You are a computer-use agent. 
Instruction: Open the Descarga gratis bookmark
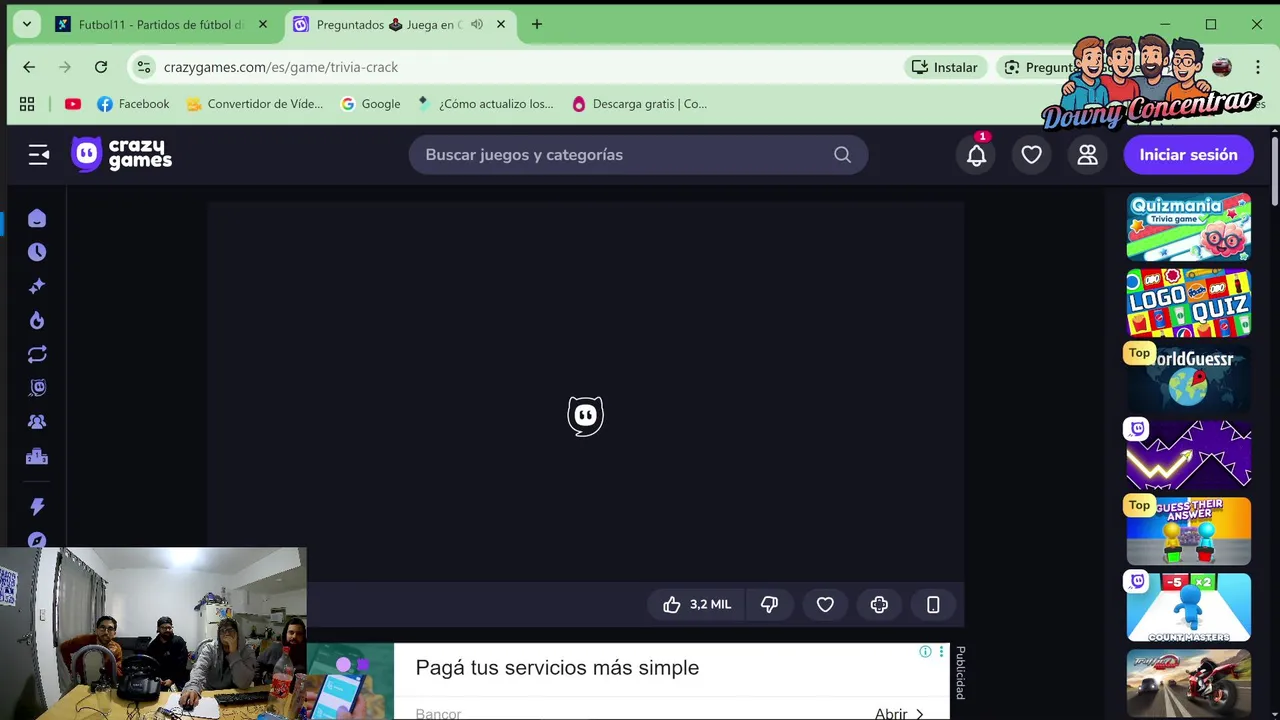[639, 104]
